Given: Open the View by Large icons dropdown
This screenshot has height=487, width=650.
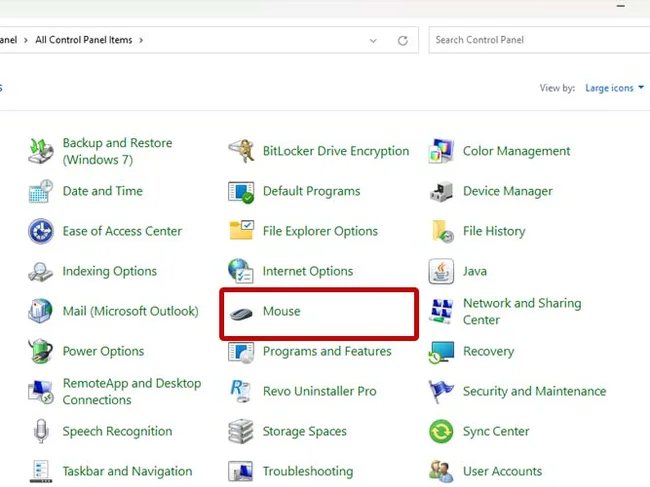Looking at the screenshot, I should 614,88.
